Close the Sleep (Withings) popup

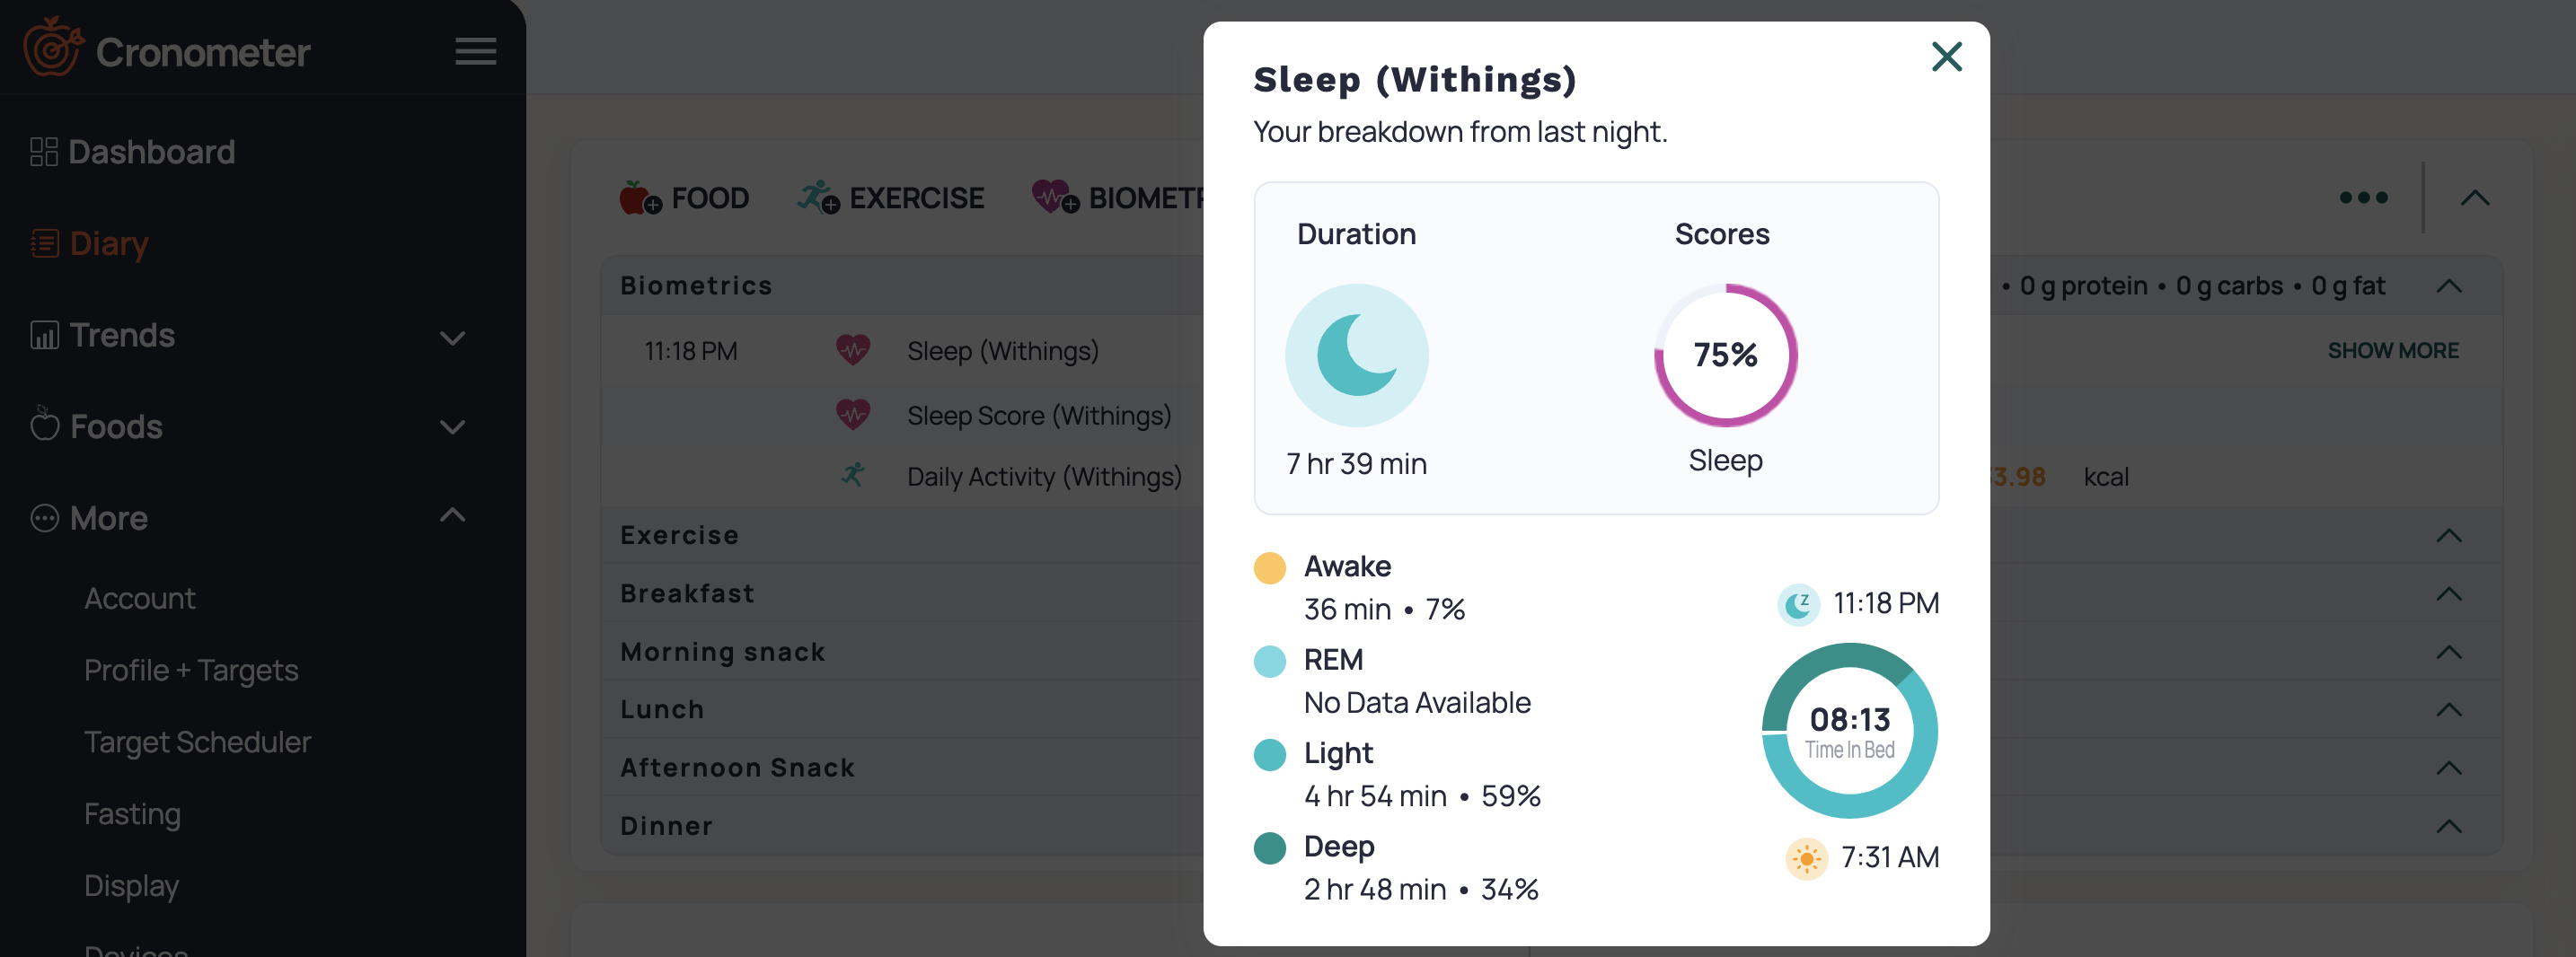click(1946, 56)
